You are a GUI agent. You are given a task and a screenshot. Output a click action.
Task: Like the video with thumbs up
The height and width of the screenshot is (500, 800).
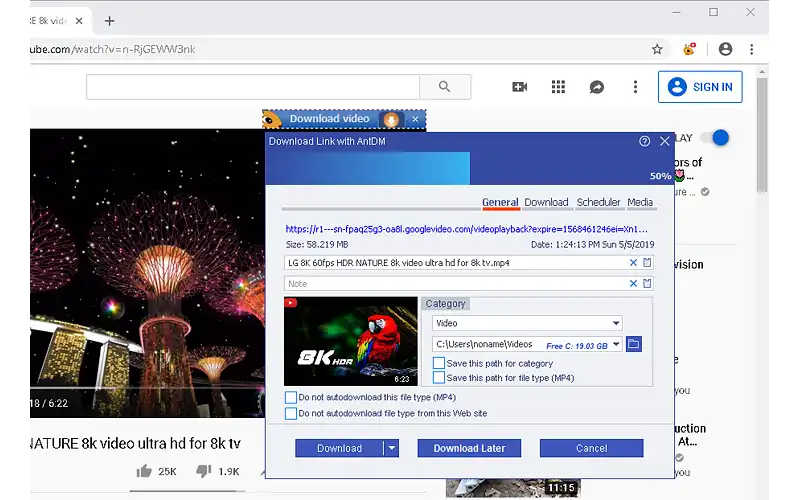click(x=144, y=471)
